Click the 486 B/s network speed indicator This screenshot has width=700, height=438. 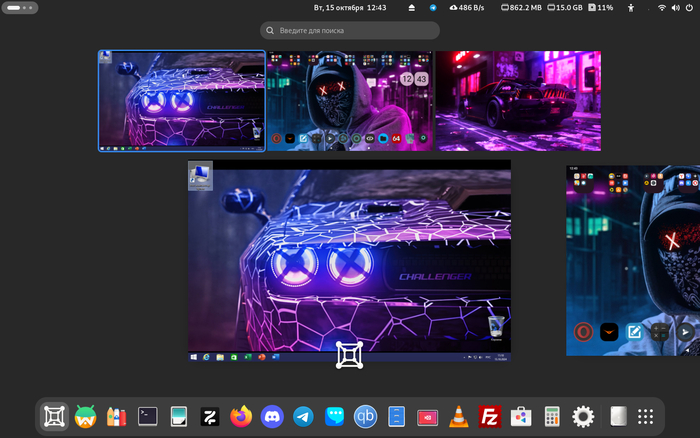pos(467,8)
